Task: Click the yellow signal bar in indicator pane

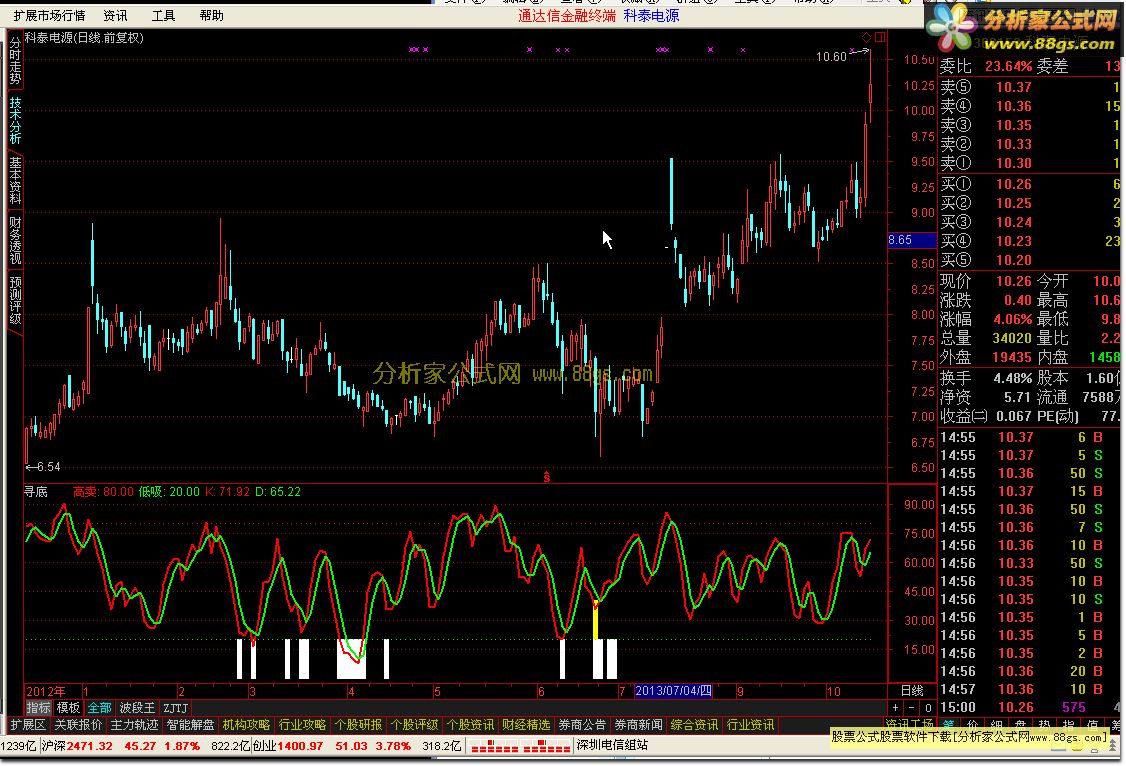Action: (x=595, y=620)
